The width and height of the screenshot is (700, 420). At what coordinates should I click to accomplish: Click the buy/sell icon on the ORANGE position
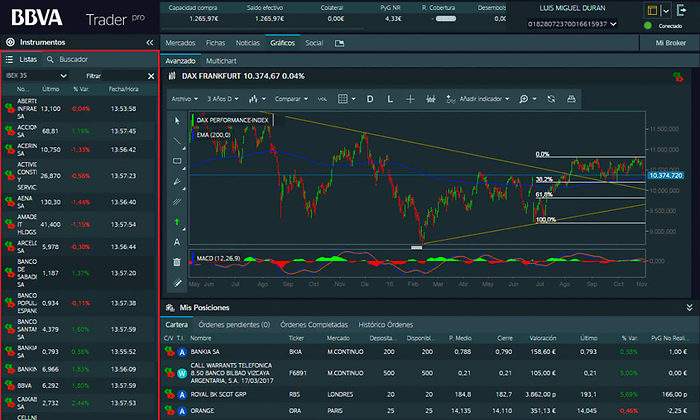click(x=169, y=410)
